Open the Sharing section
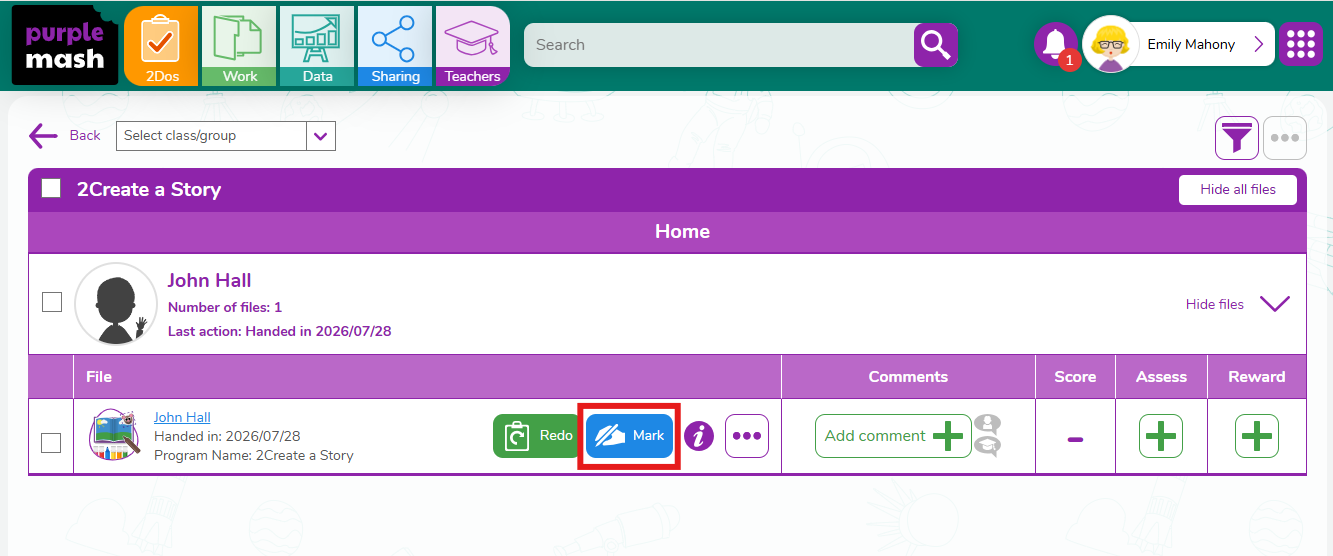 [x=395, y=46]
